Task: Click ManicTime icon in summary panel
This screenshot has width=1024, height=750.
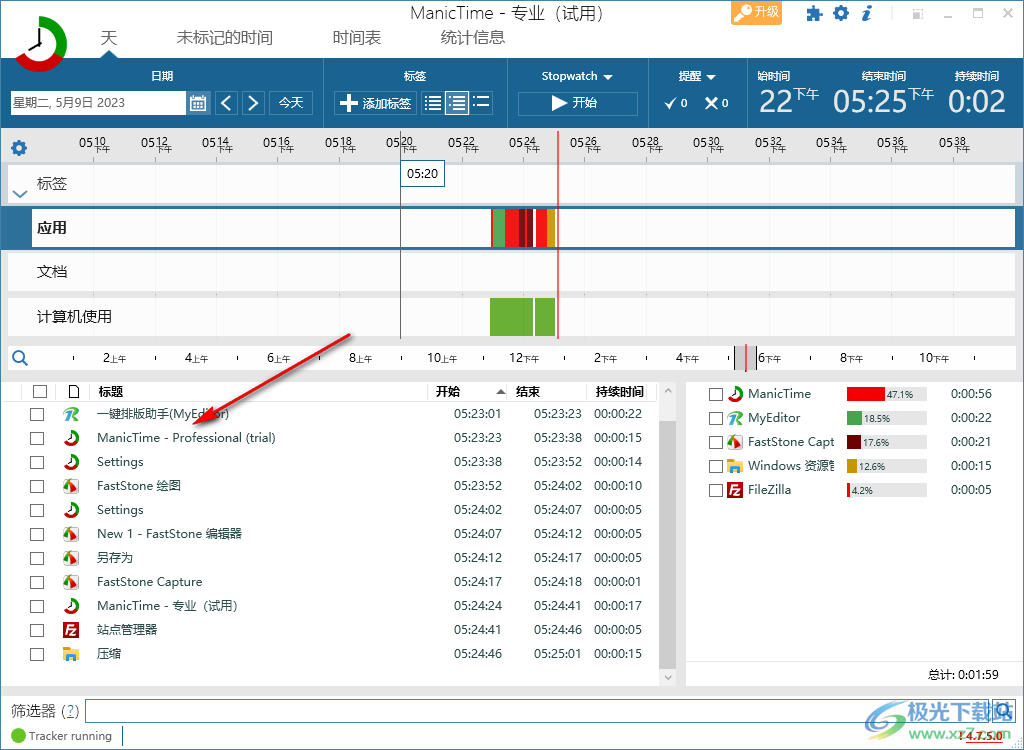Action: (735, 394)
